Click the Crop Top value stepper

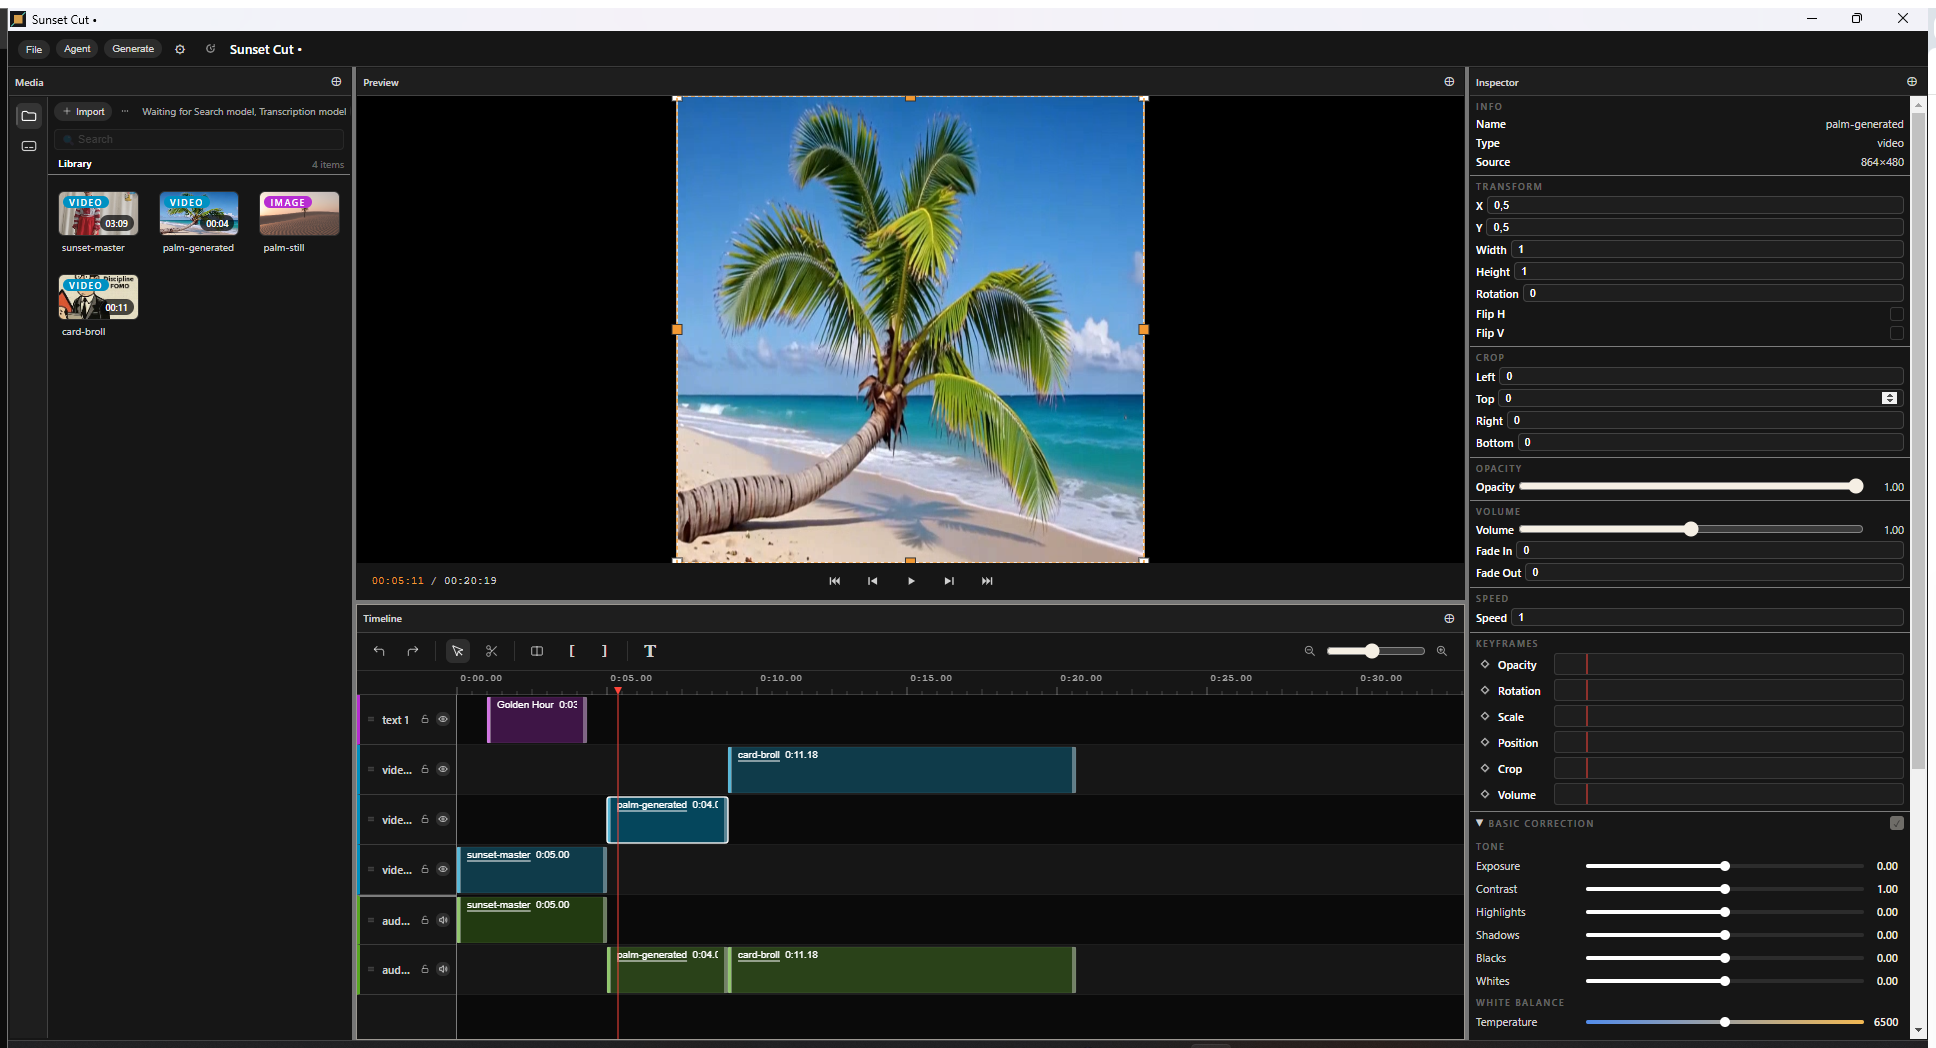click(1889, 398)
